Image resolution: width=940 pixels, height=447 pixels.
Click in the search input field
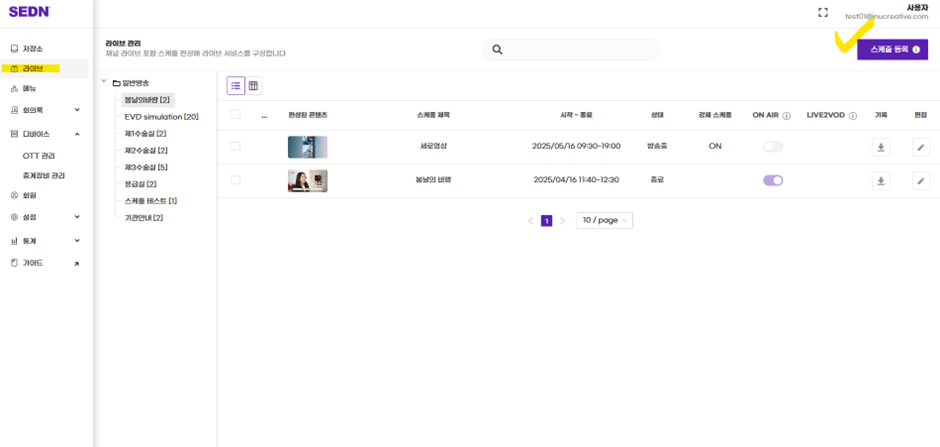(x=571, y=50)
